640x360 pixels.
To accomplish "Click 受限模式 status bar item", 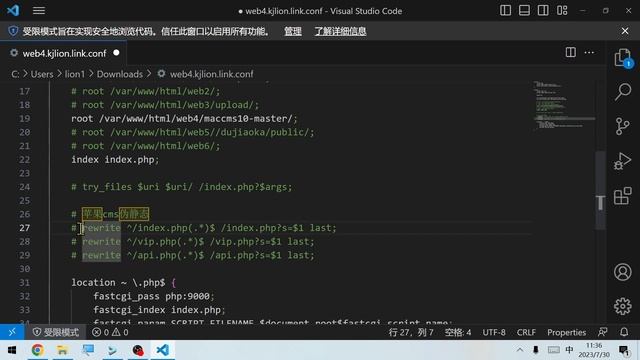I will pos(56,332).
